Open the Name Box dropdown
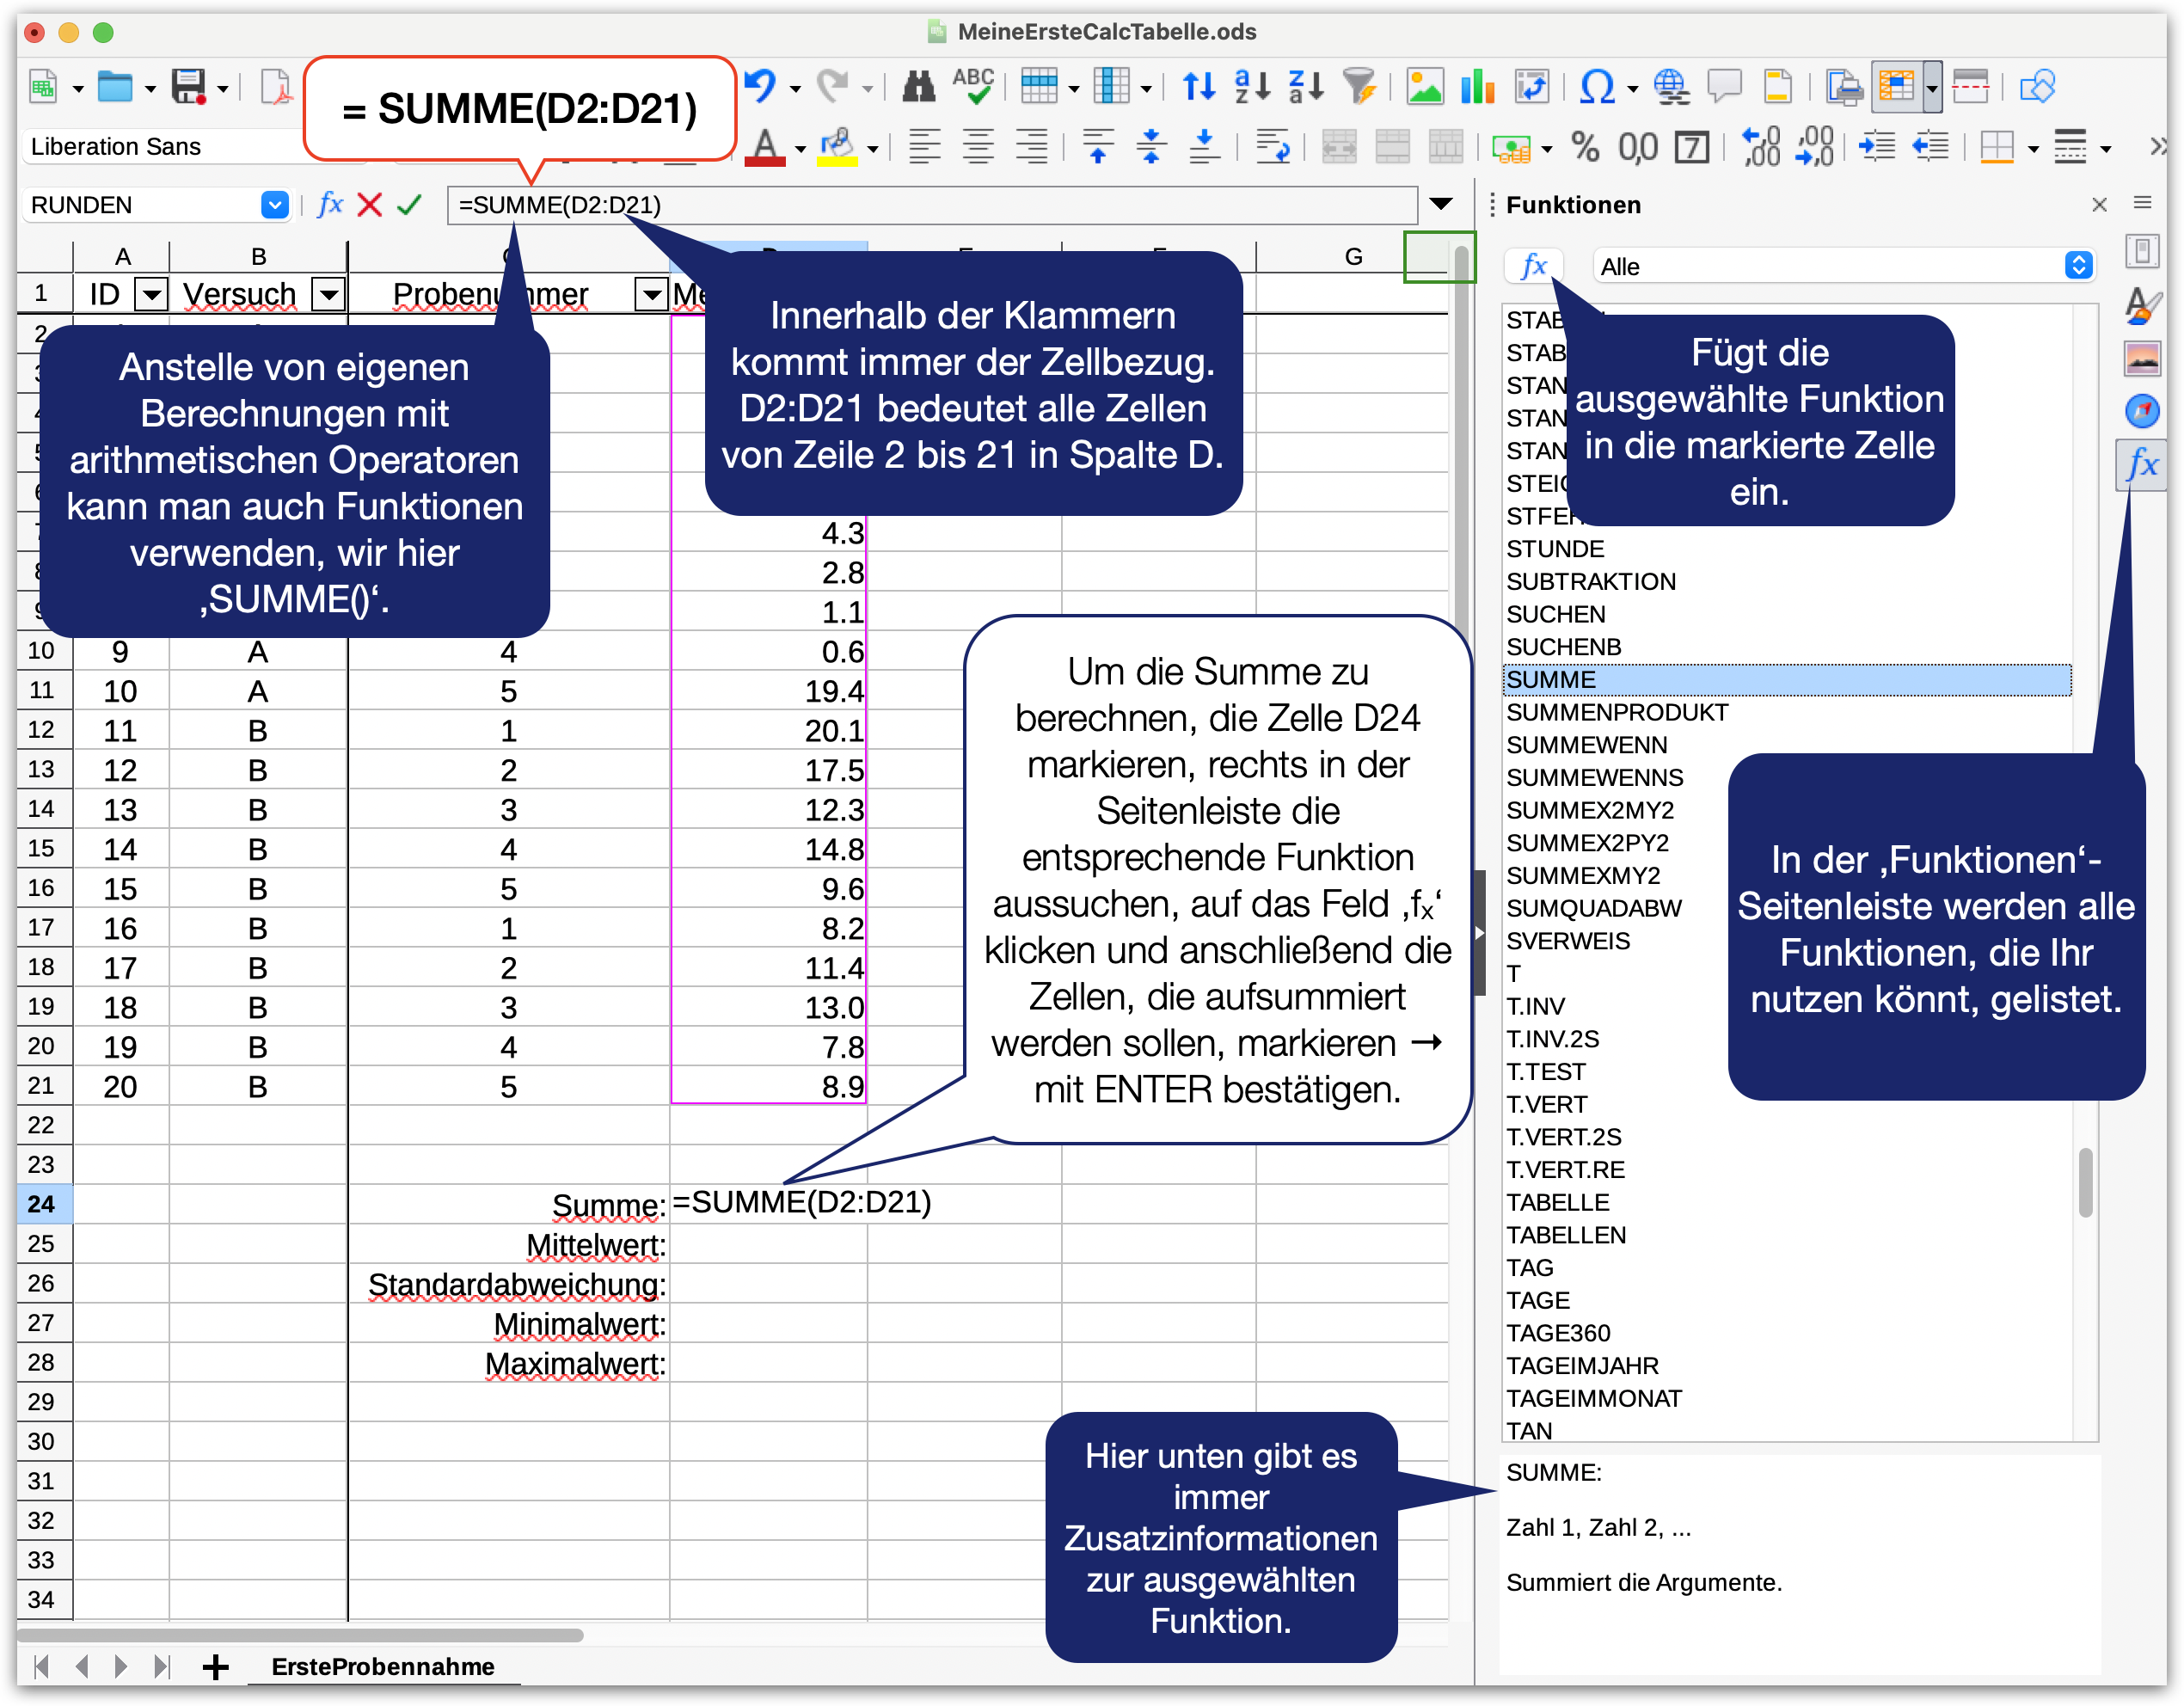The image size is (2184, 1706). 274,205
